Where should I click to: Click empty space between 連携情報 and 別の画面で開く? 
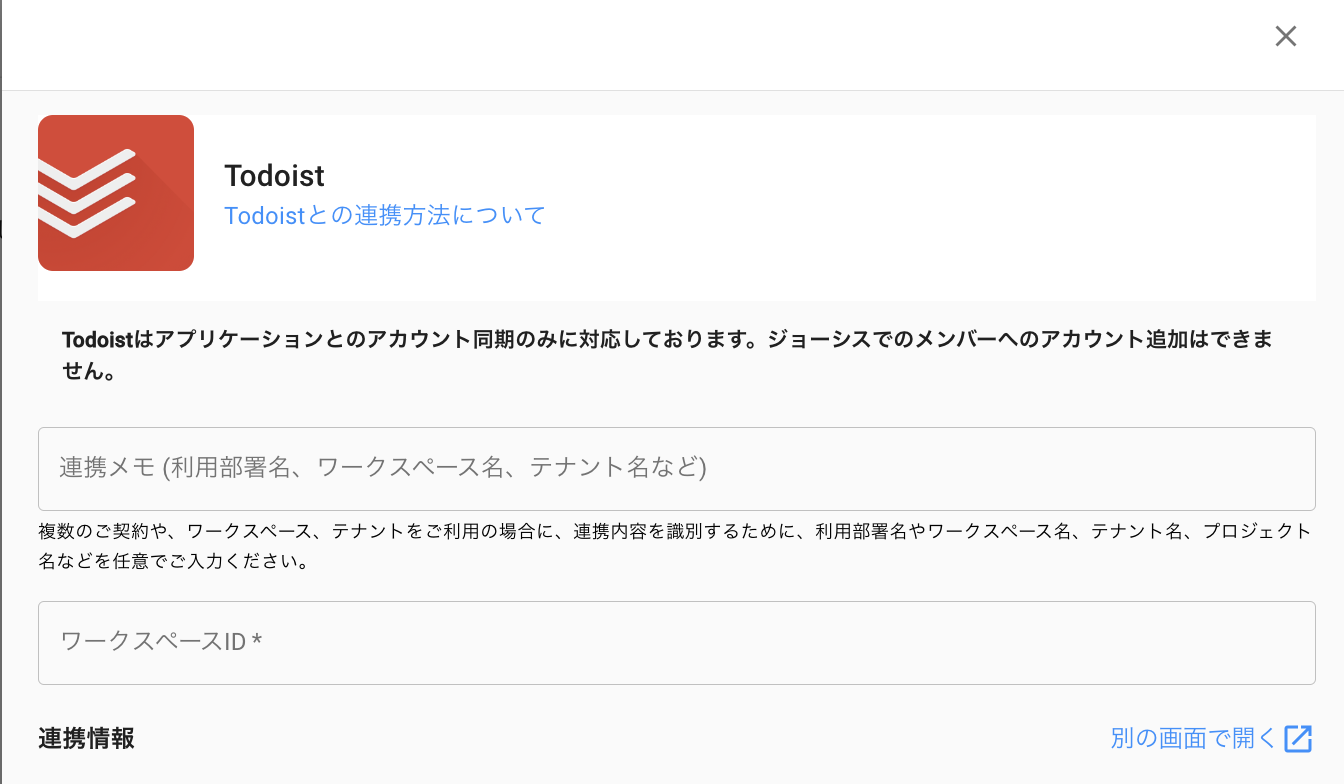pyautogui.click(x=620, y=739)
